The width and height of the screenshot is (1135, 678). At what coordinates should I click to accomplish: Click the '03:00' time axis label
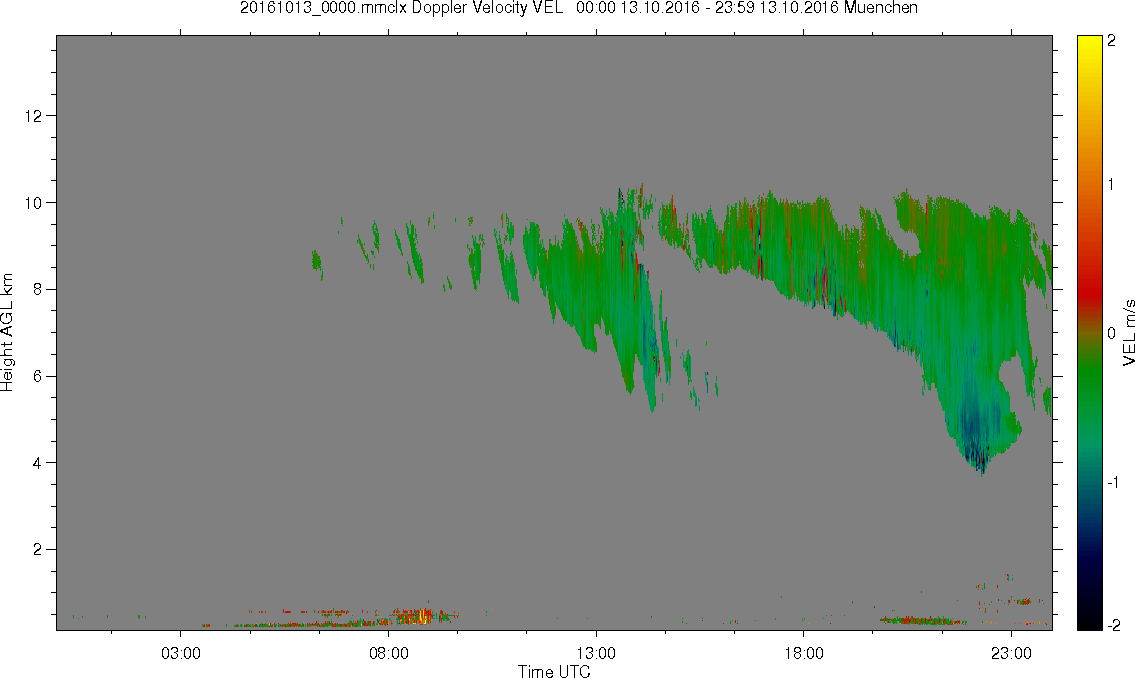pyautogui.click(x=181, y=653)
